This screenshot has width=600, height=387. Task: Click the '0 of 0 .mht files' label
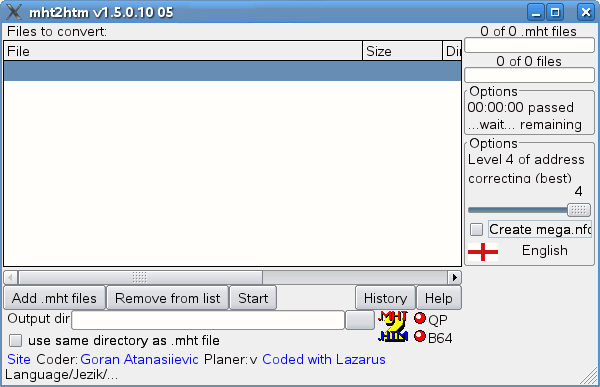(x=528, y=31)
